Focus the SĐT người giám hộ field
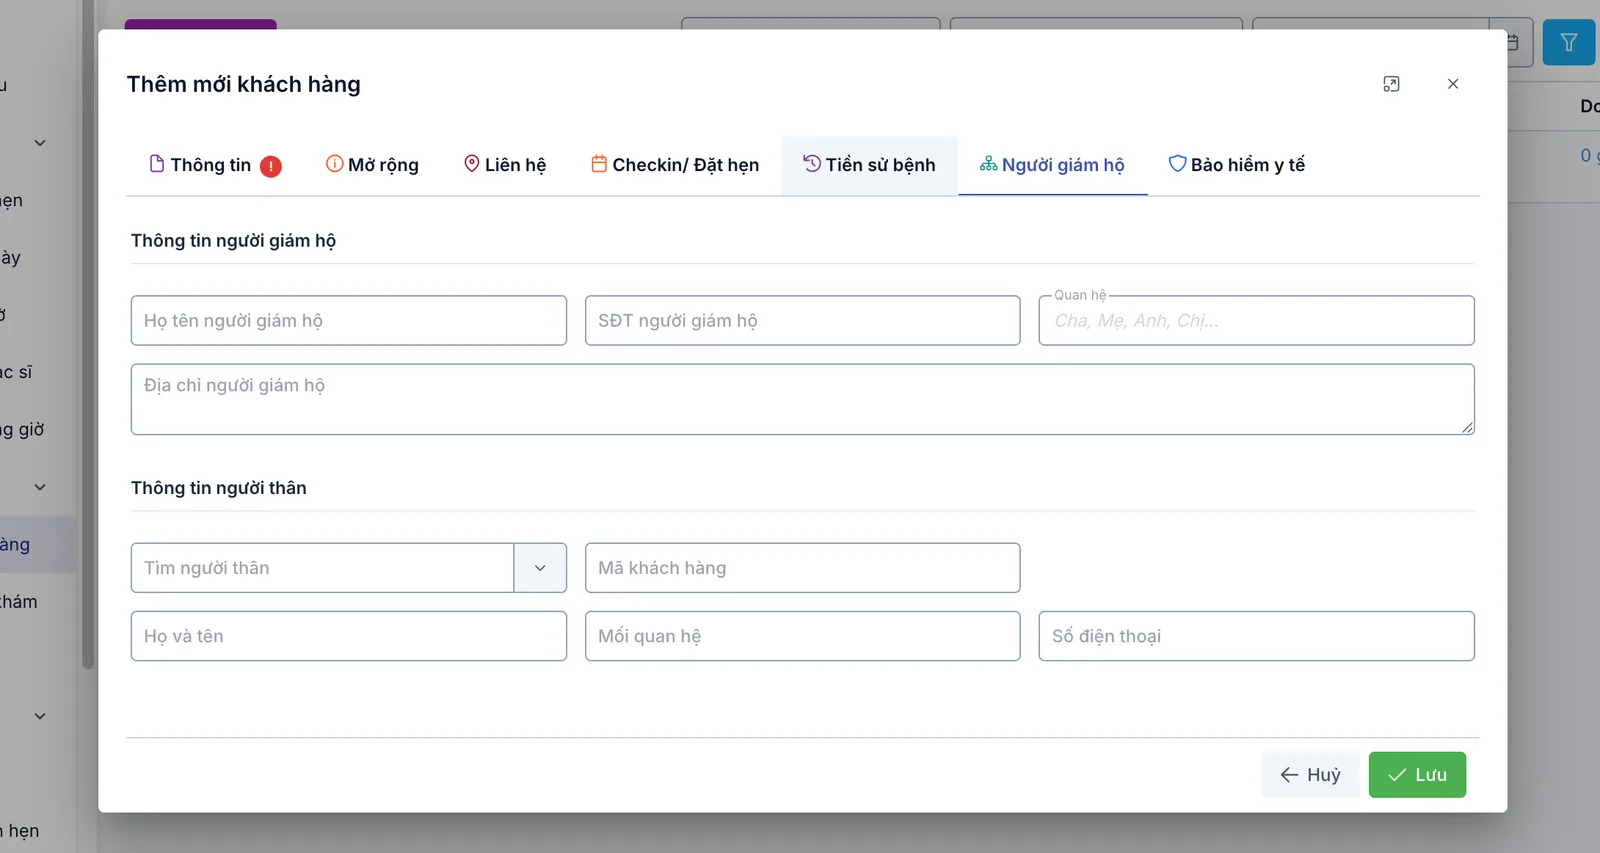 point(803,321)
